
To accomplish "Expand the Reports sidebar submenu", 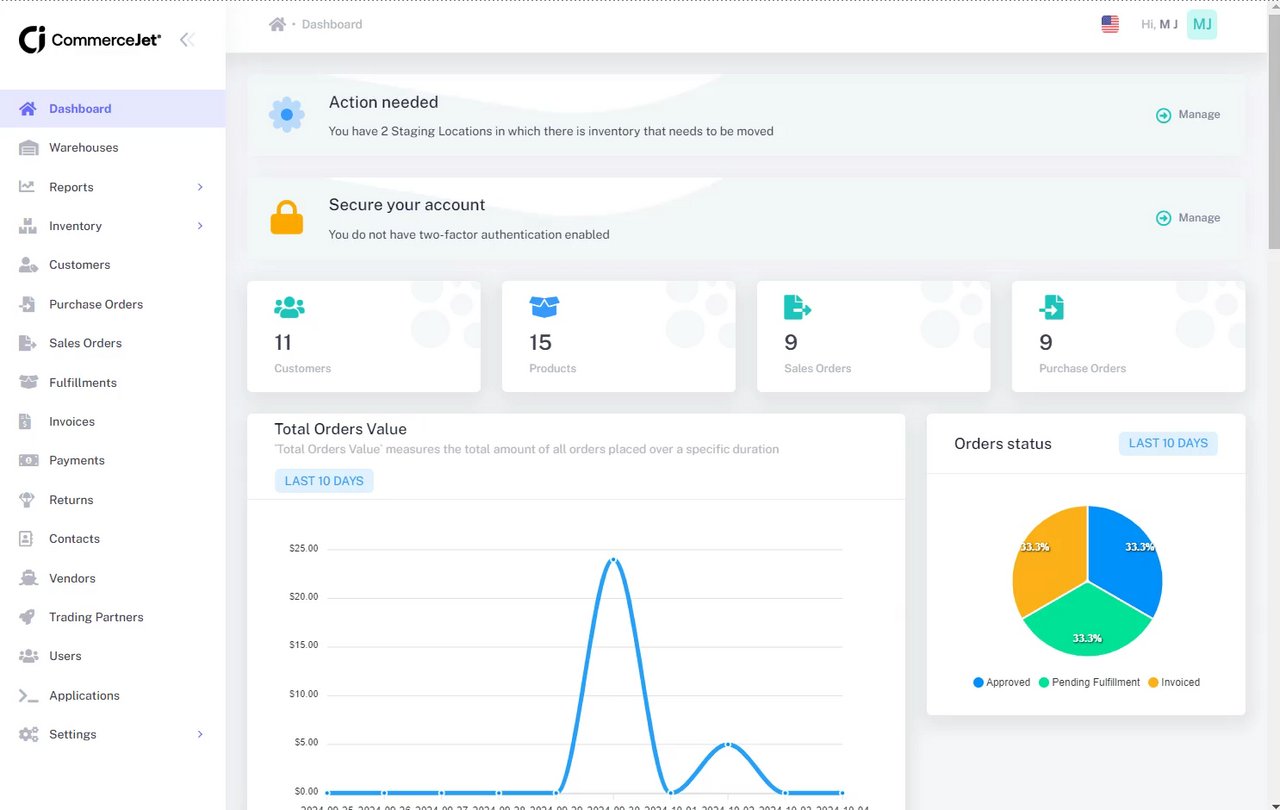I will point(112,187).
